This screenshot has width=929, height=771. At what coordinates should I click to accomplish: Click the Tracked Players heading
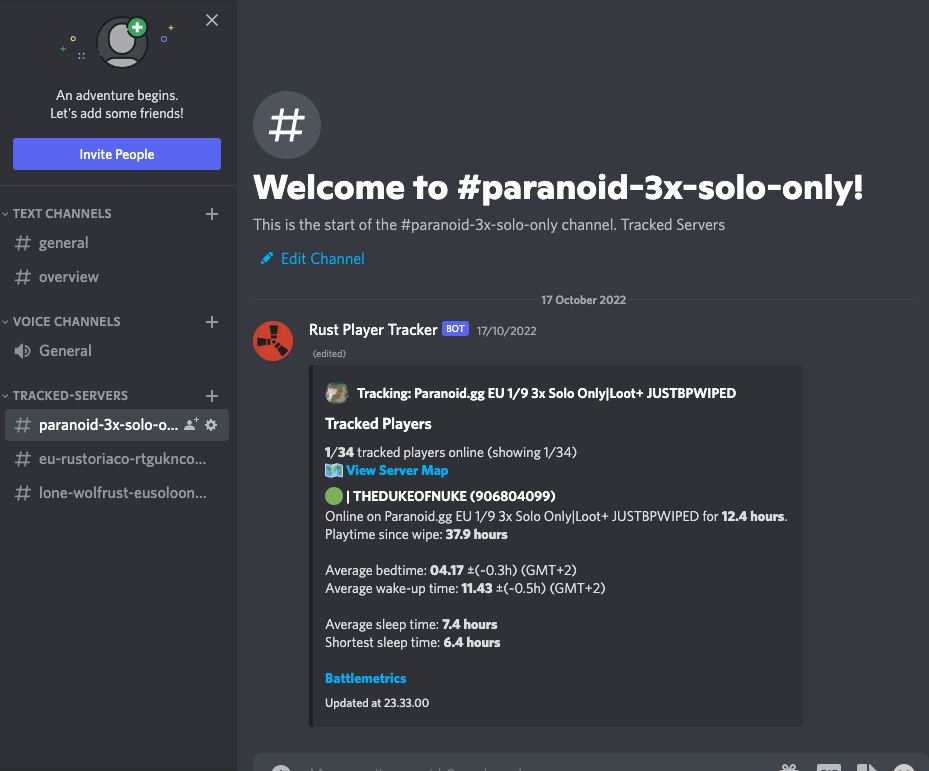click(x=378, y=424)
